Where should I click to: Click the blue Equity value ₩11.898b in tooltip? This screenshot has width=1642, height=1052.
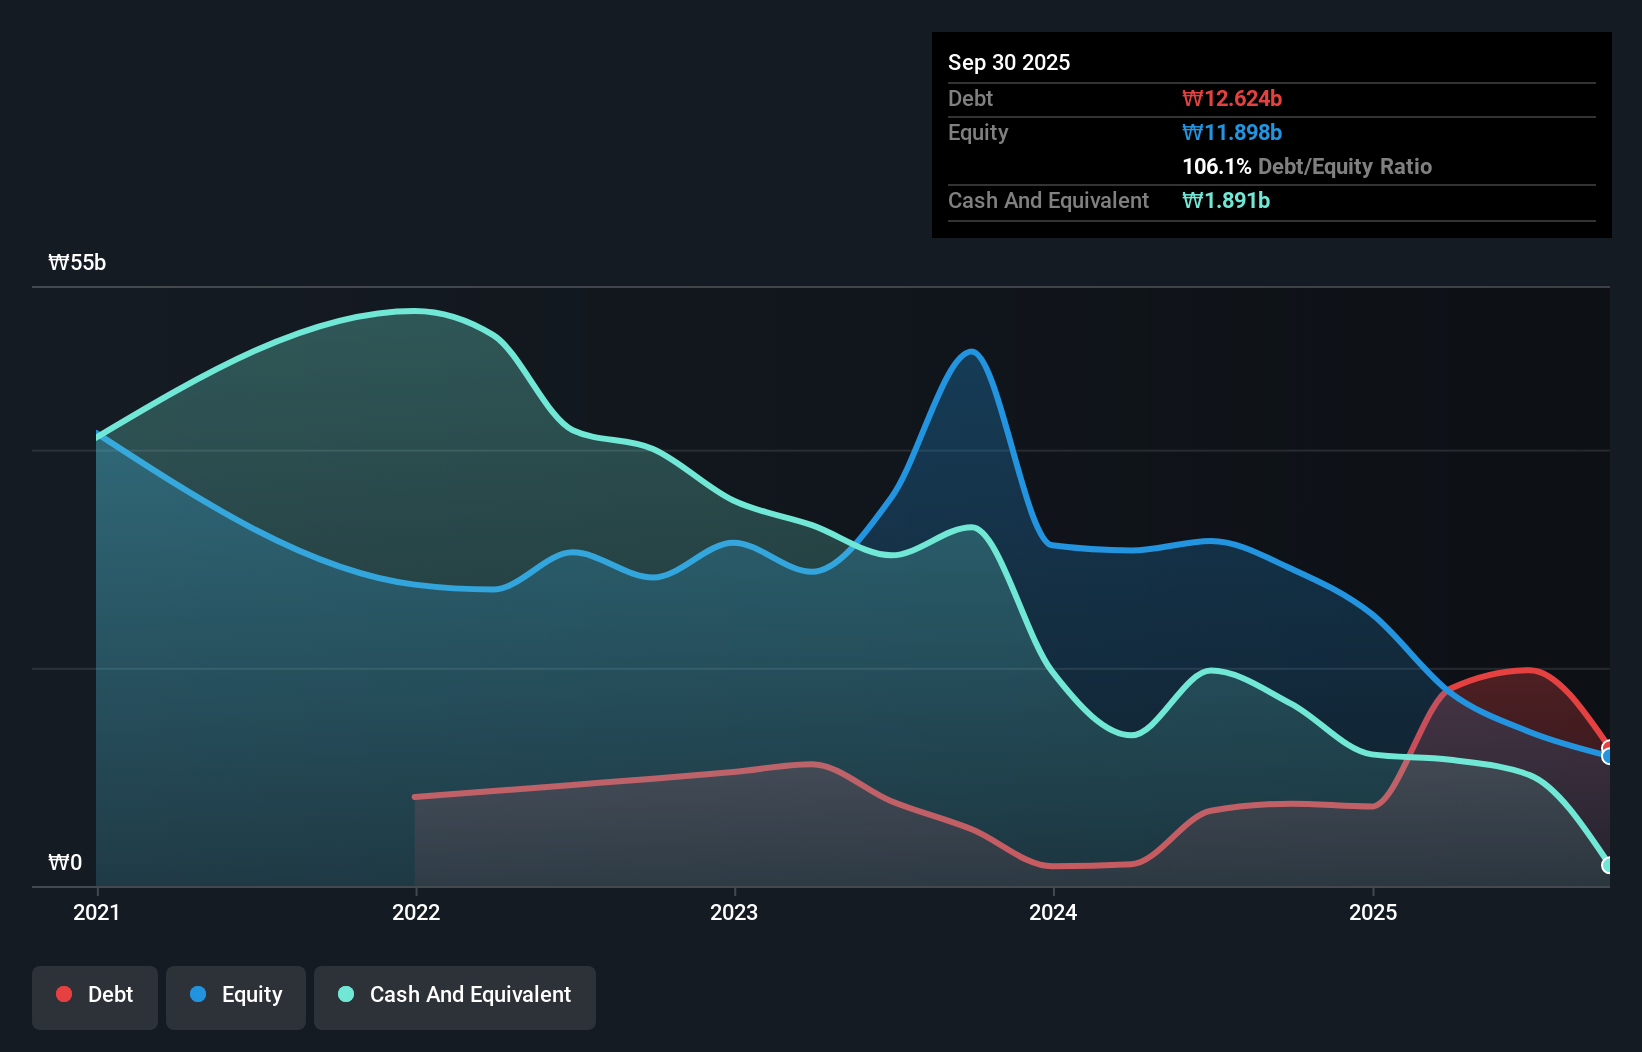1231,132
